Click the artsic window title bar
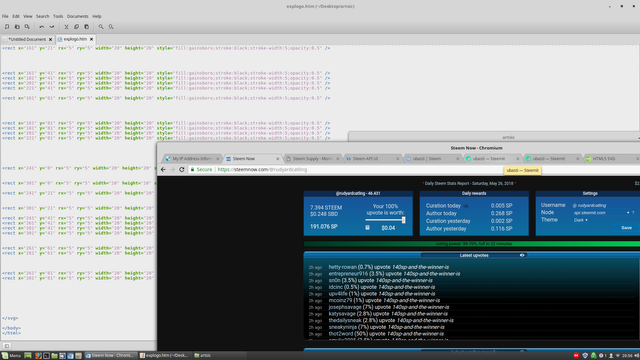Image resolution: width=640 pixels, height=360 pixels. [x=494, y=137]
